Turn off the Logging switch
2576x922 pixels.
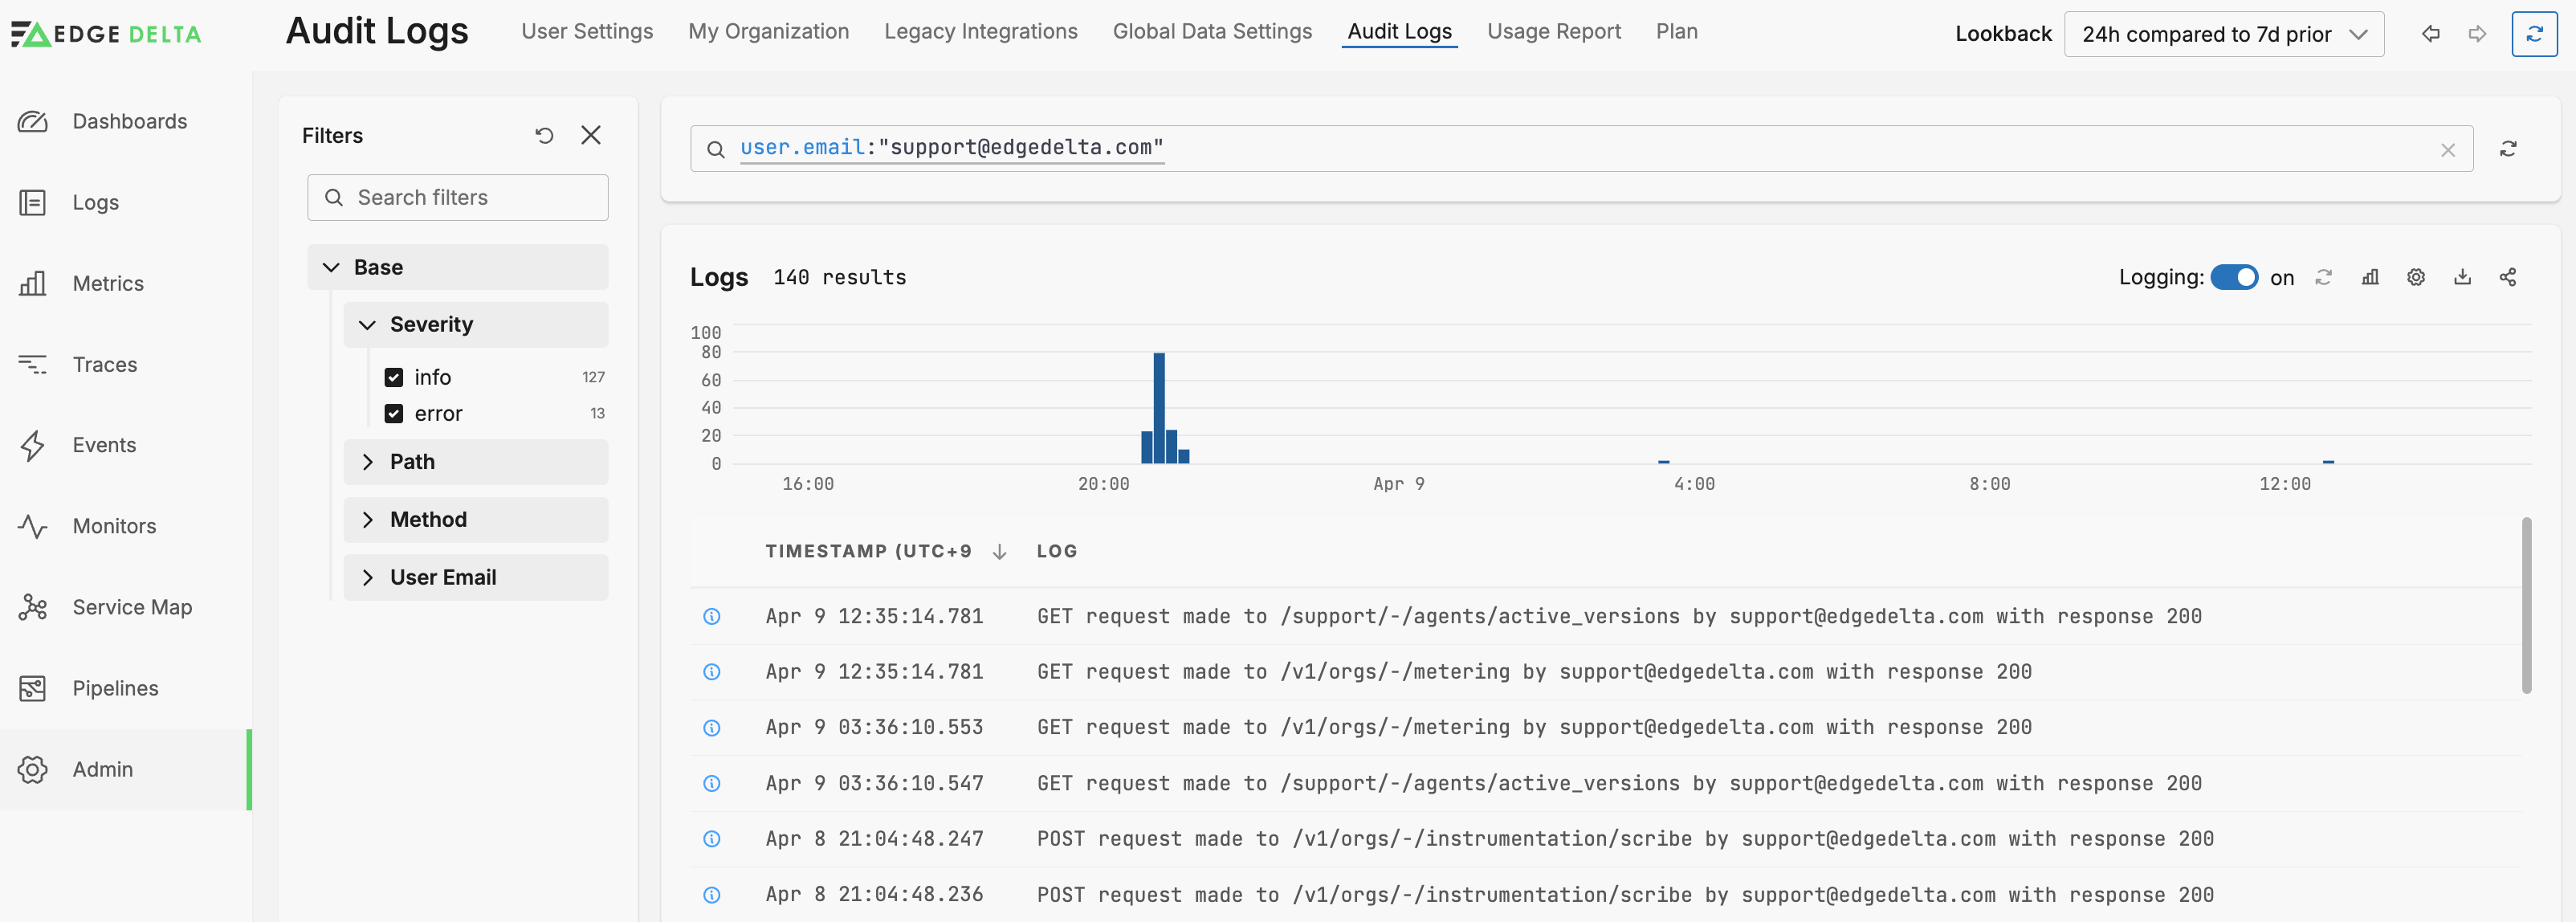[x=2233, y=277]
